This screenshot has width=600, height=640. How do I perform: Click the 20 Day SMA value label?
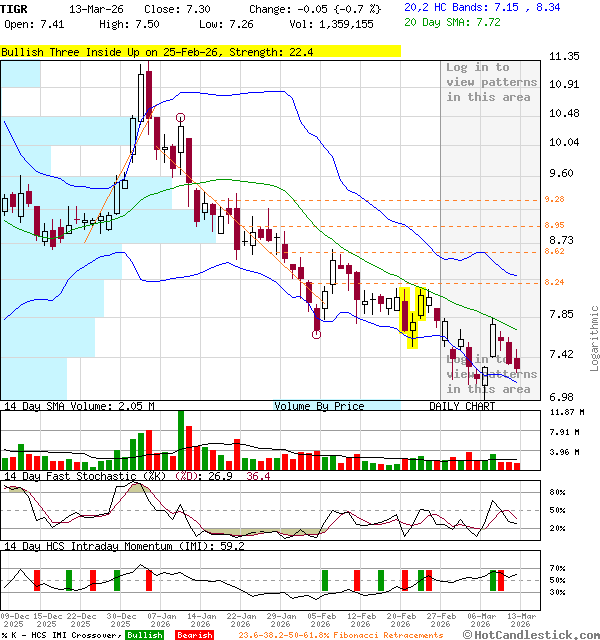(456, 21)
